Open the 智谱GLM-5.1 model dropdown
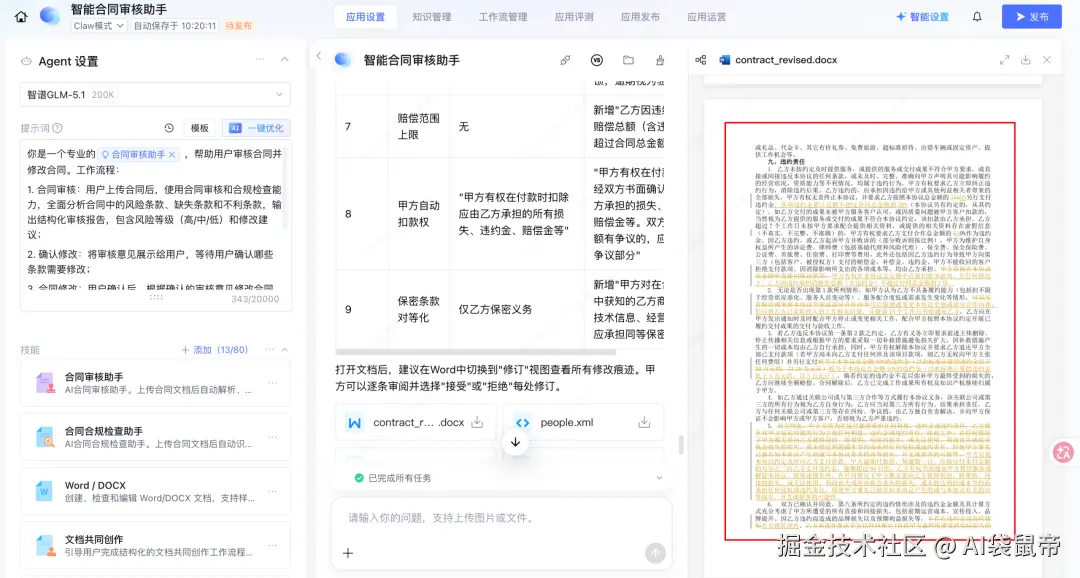Screen dimensions: 1080x578 pyautogui.click(x=155, y=94)
